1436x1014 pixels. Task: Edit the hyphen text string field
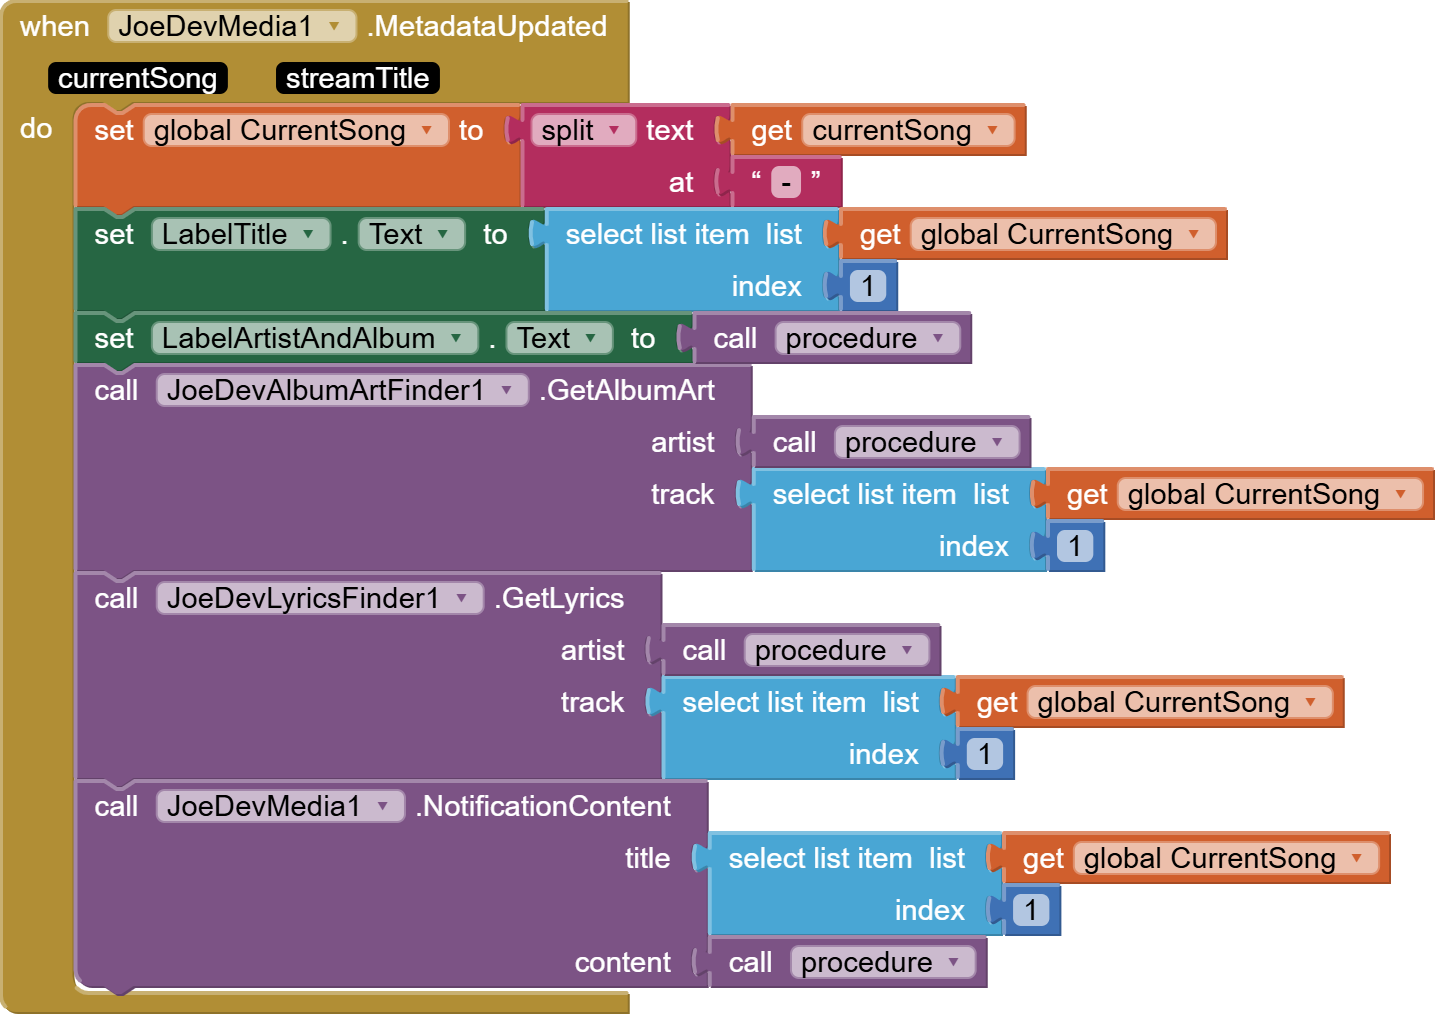point(786,183)
